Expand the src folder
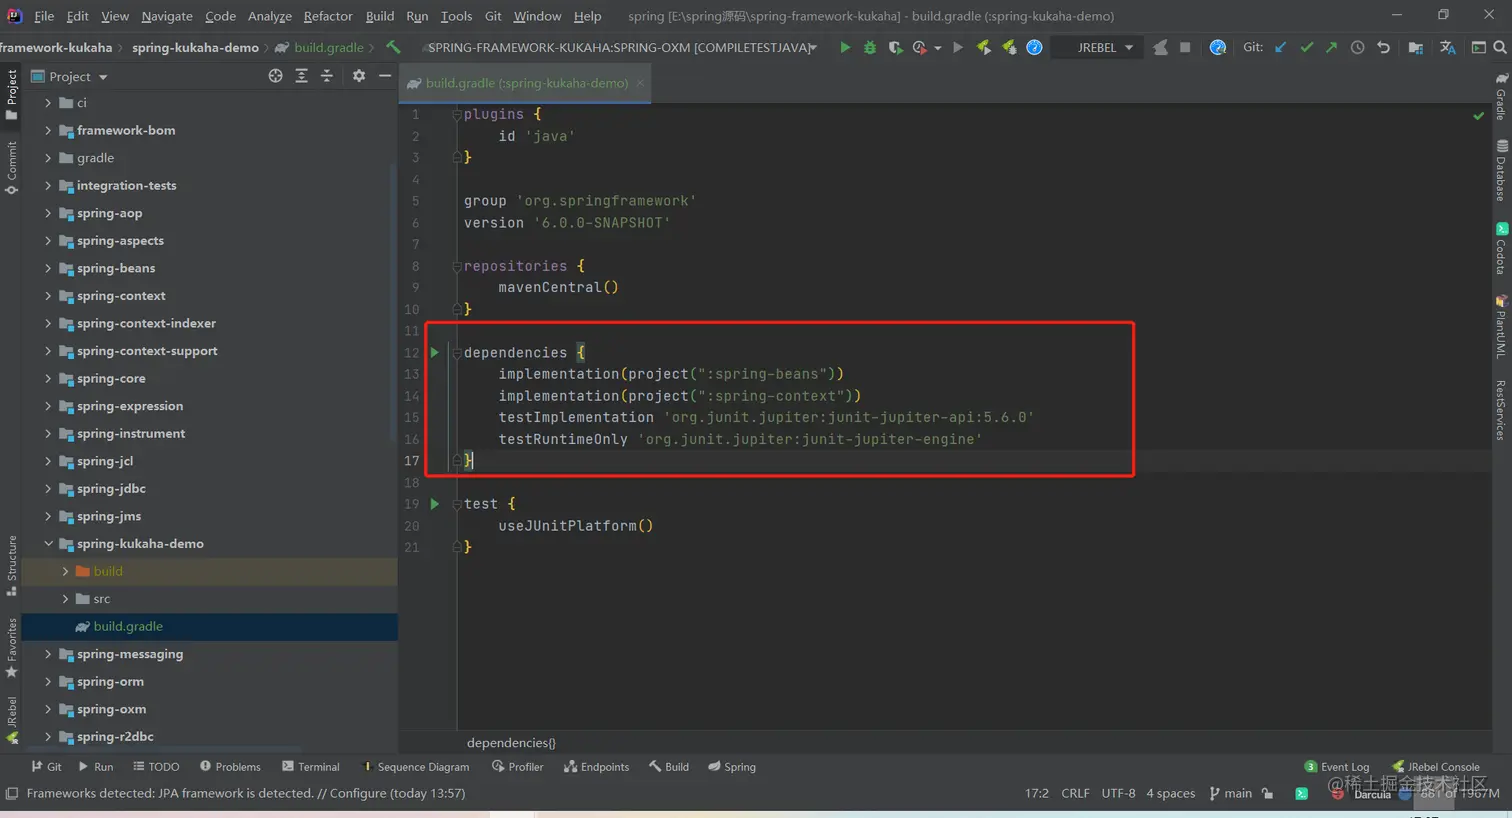 coord(65,599)
